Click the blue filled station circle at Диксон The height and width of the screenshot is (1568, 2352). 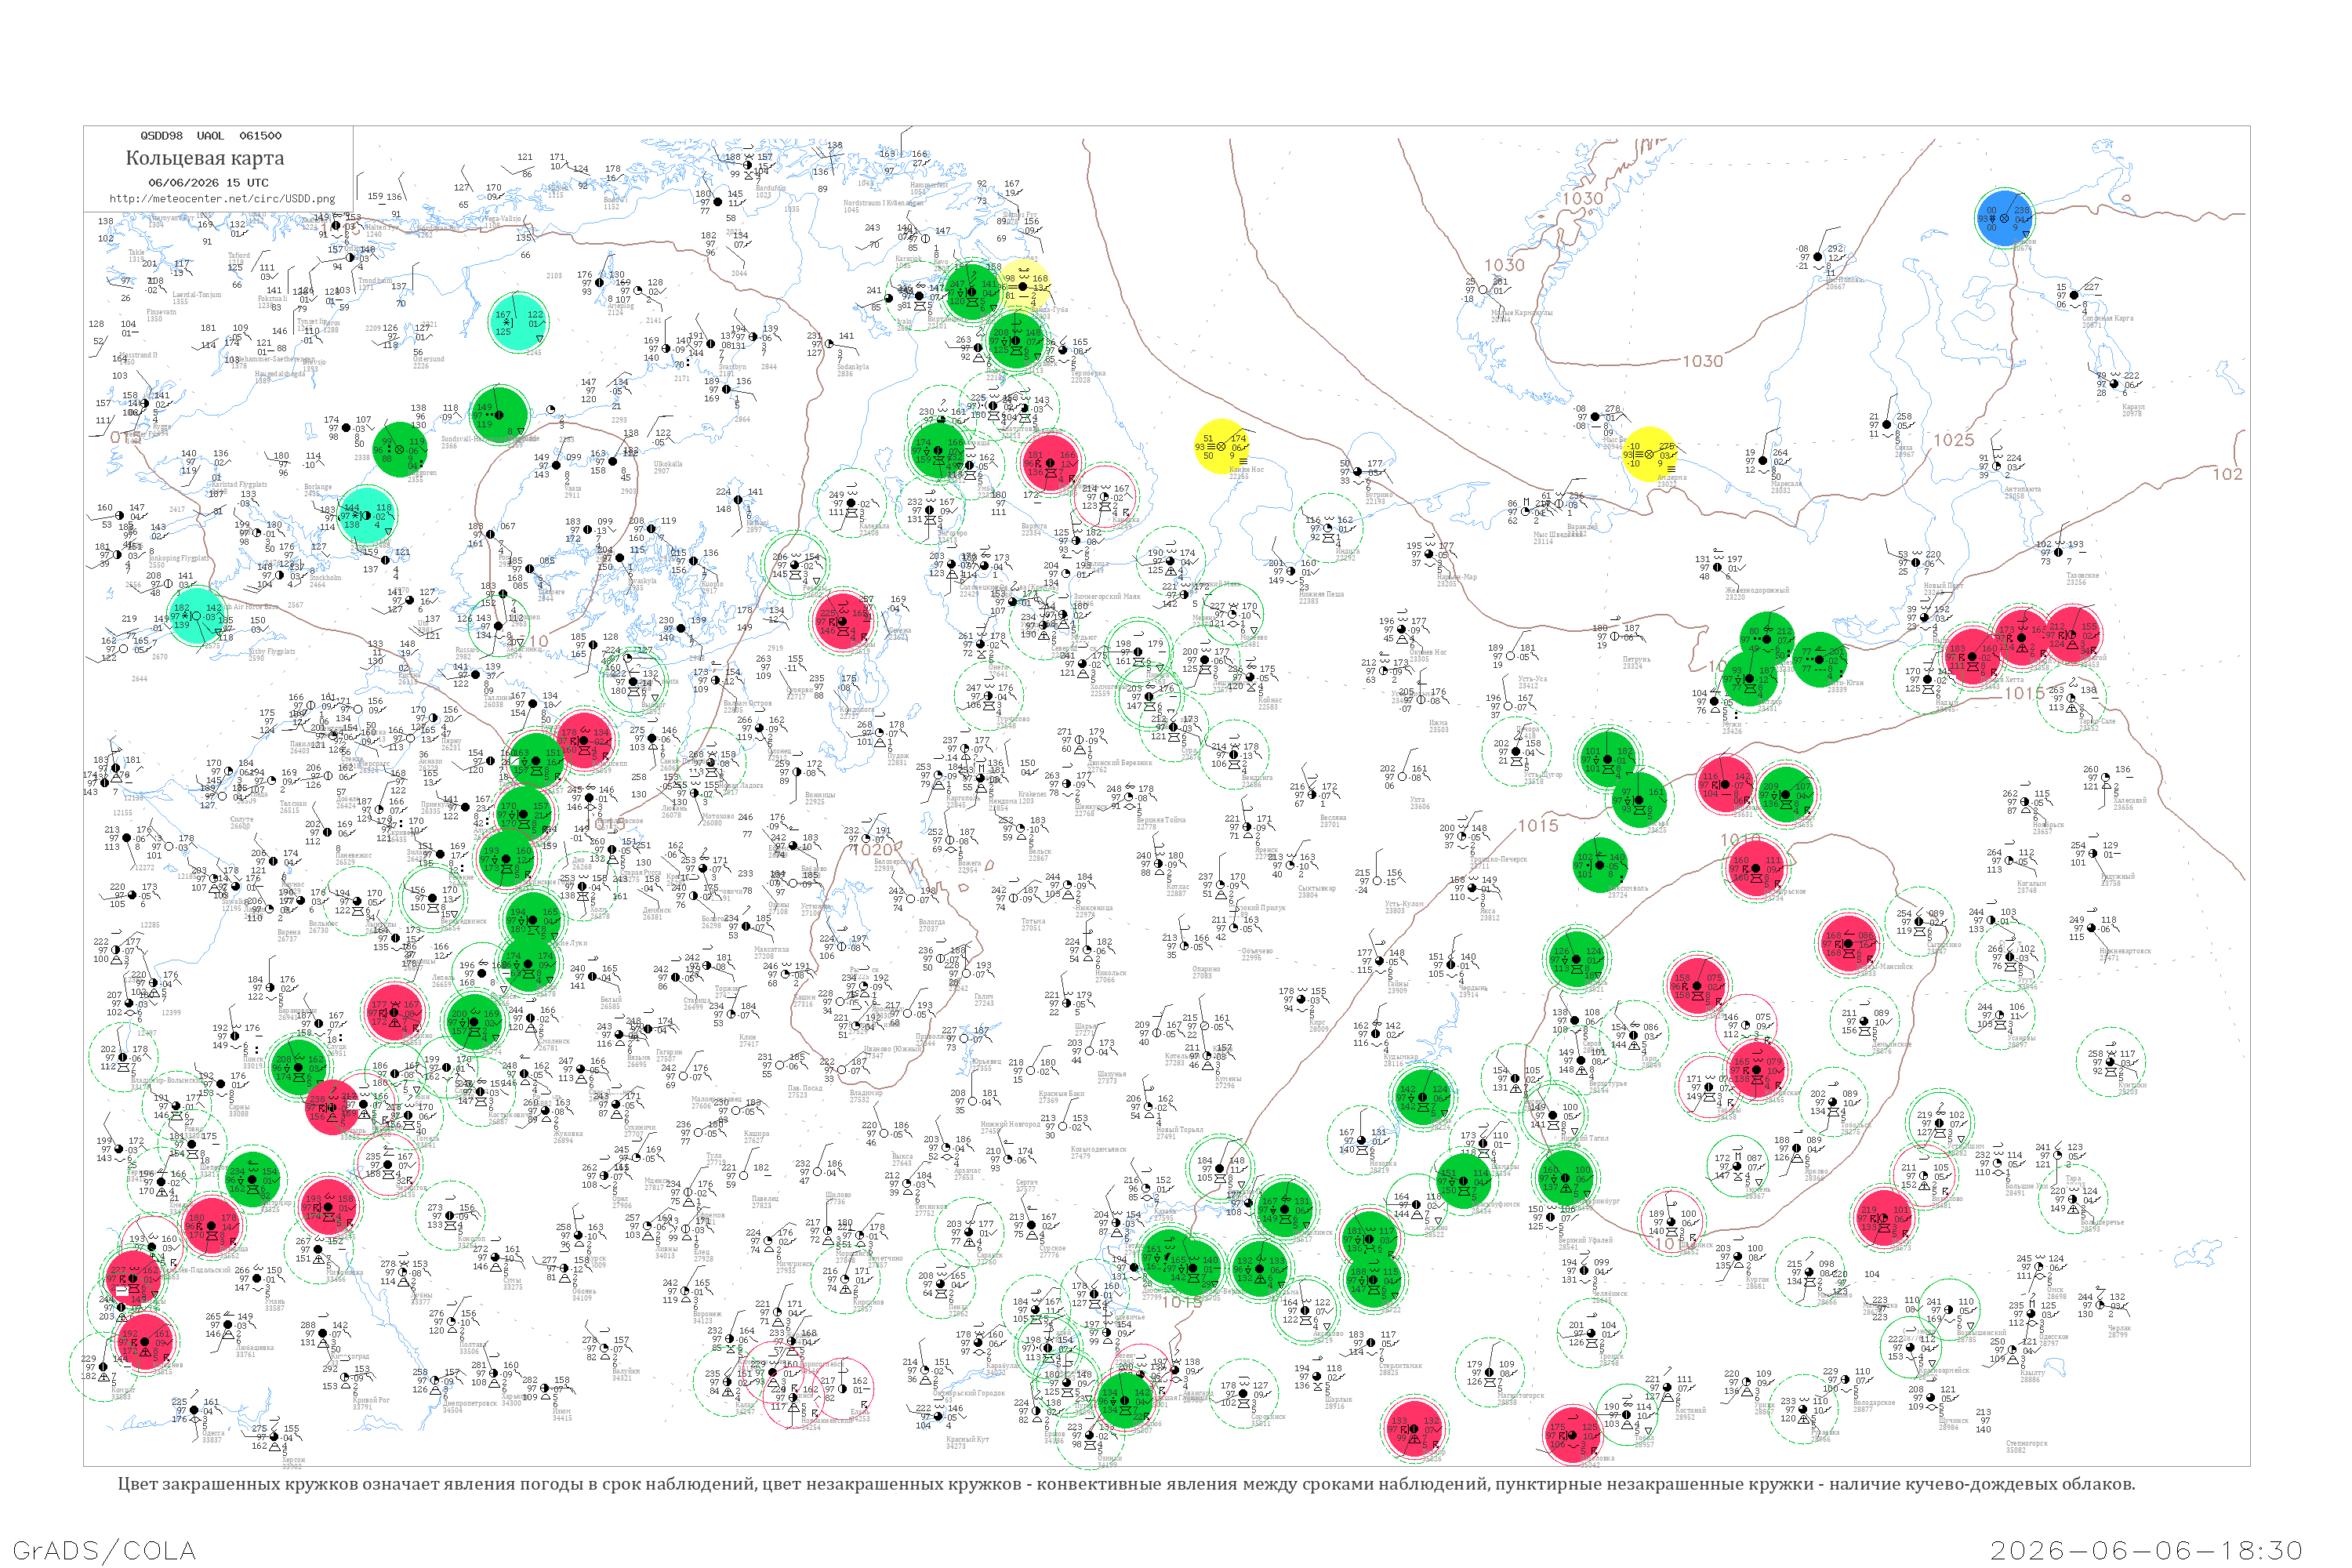2004,218
